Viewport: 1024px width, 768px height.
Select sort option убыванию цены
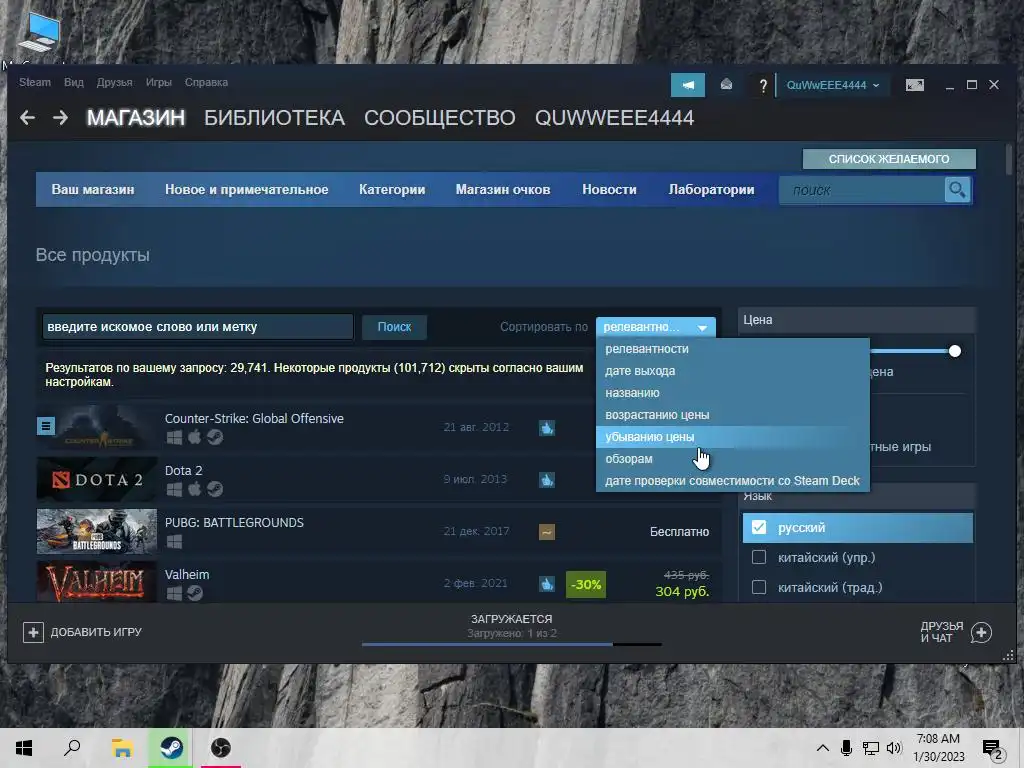[733, 437]
